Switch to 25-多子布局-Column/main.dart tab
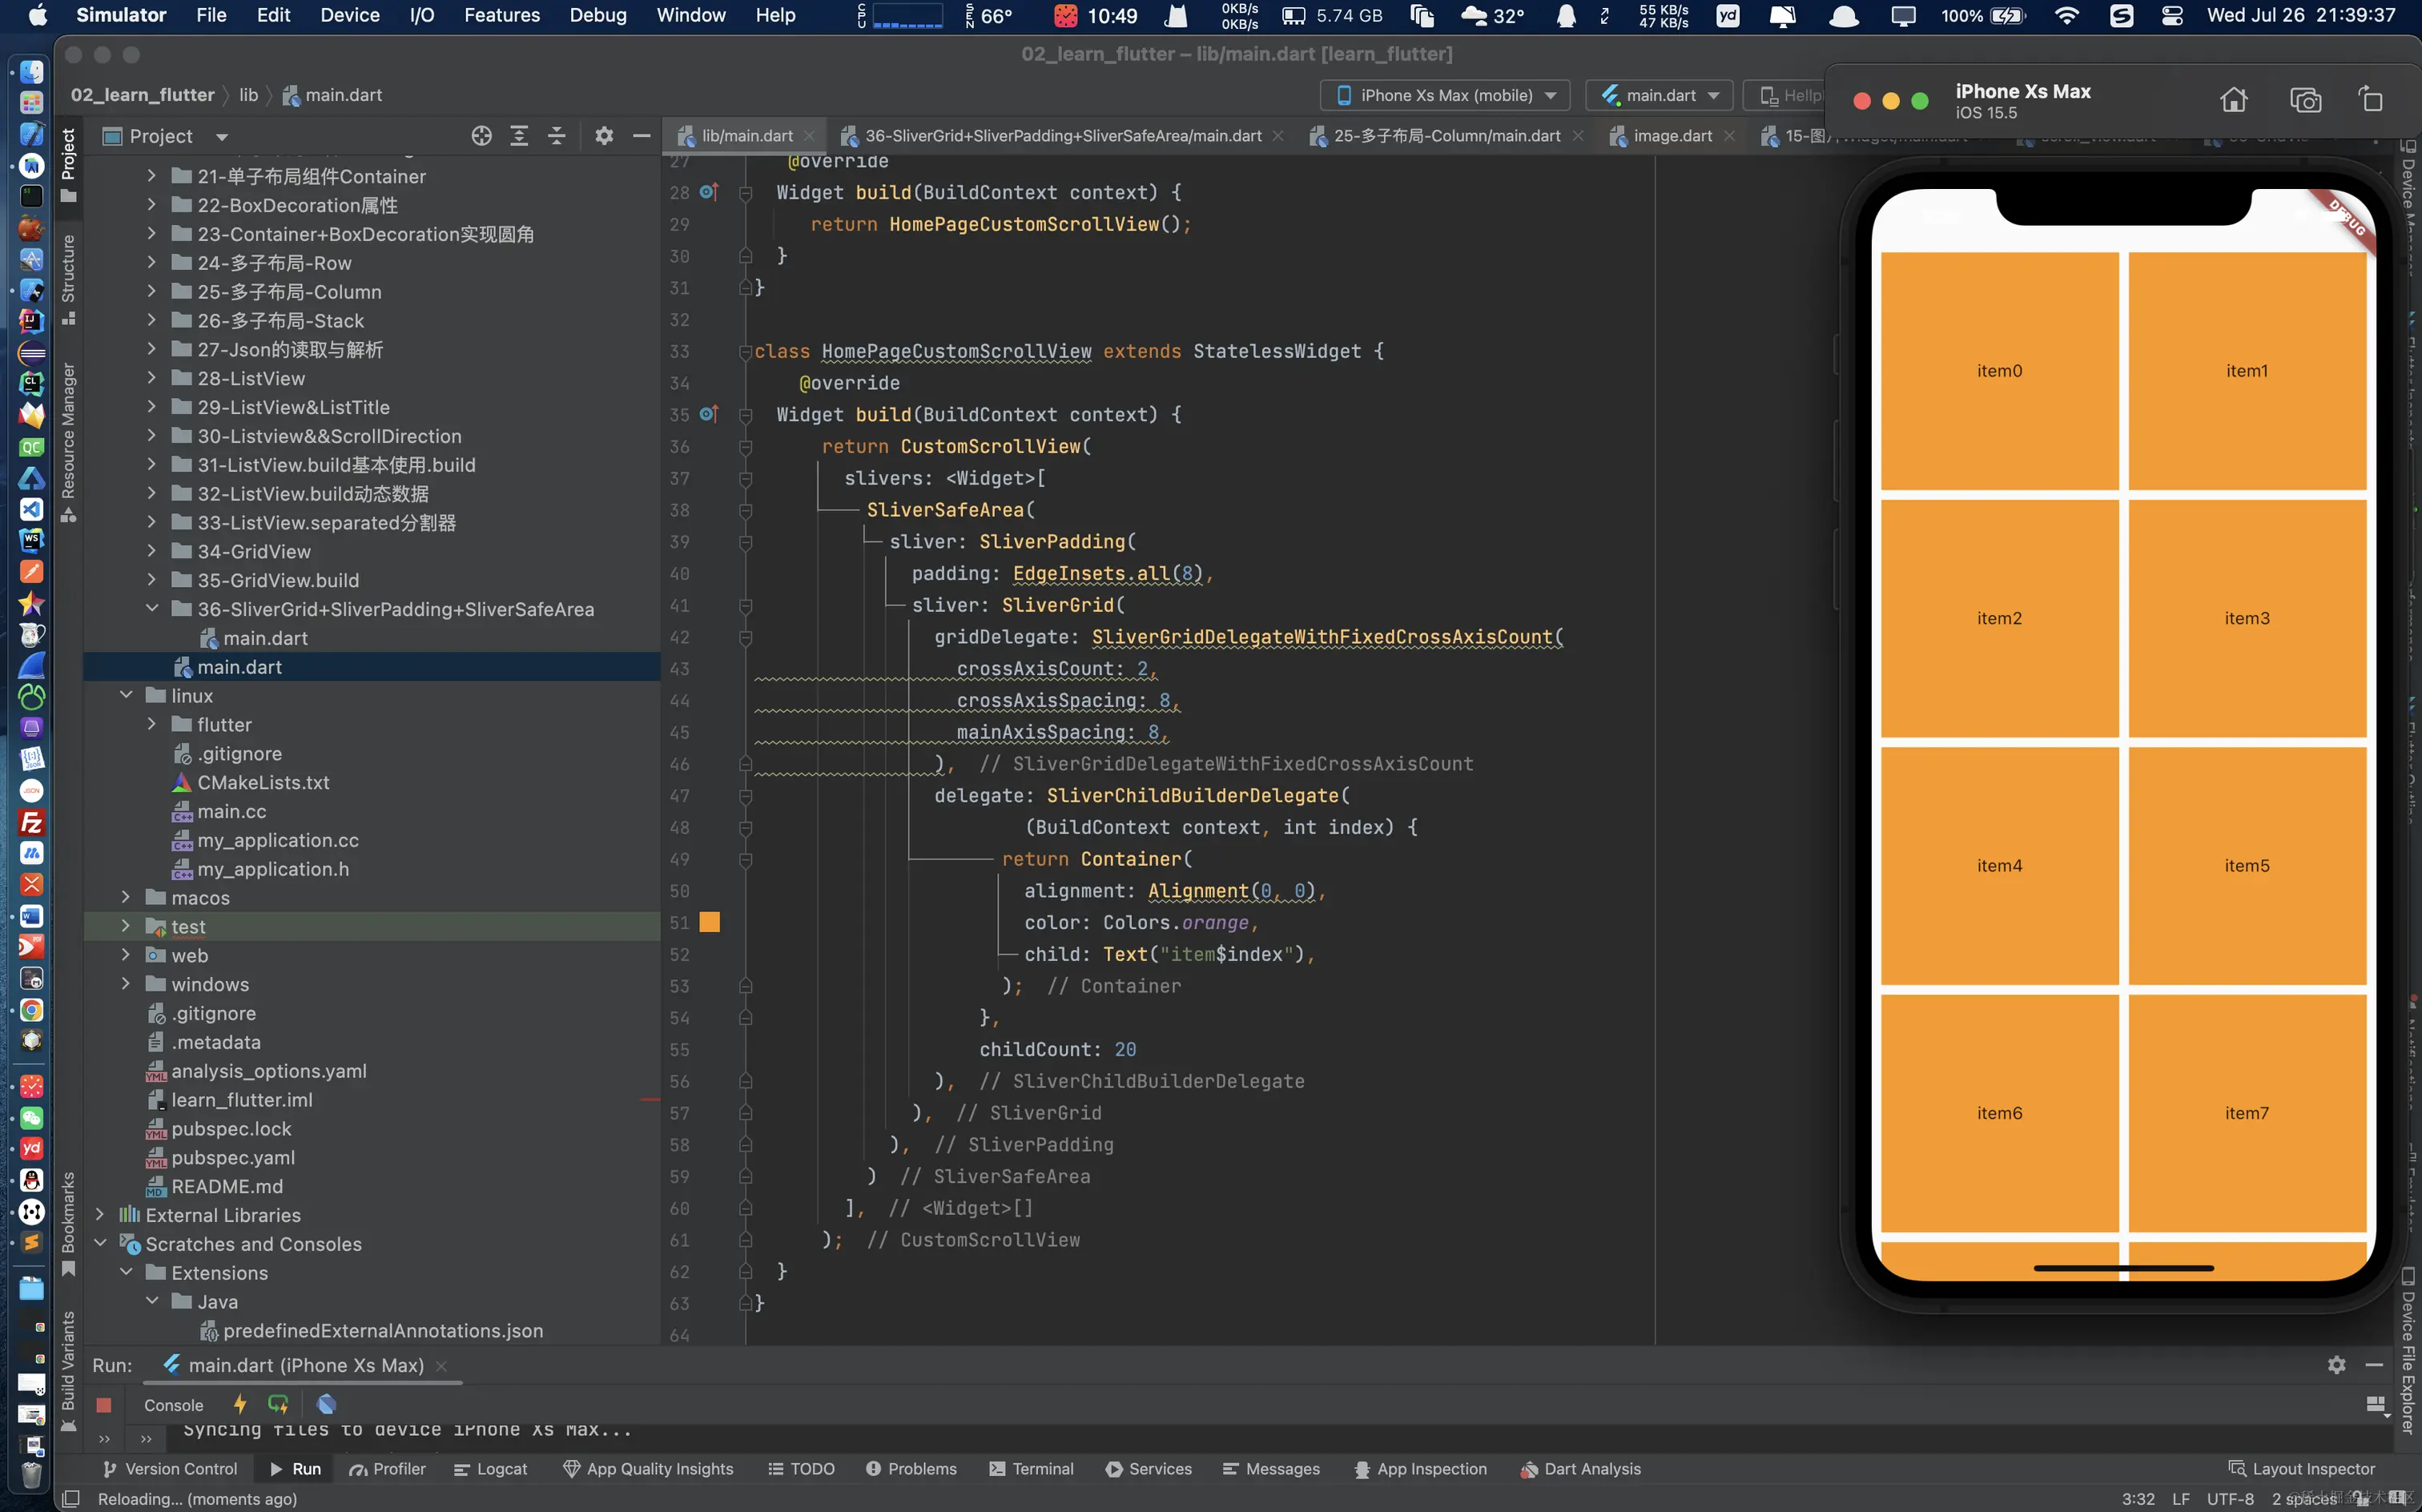 tap(1447, 136)
